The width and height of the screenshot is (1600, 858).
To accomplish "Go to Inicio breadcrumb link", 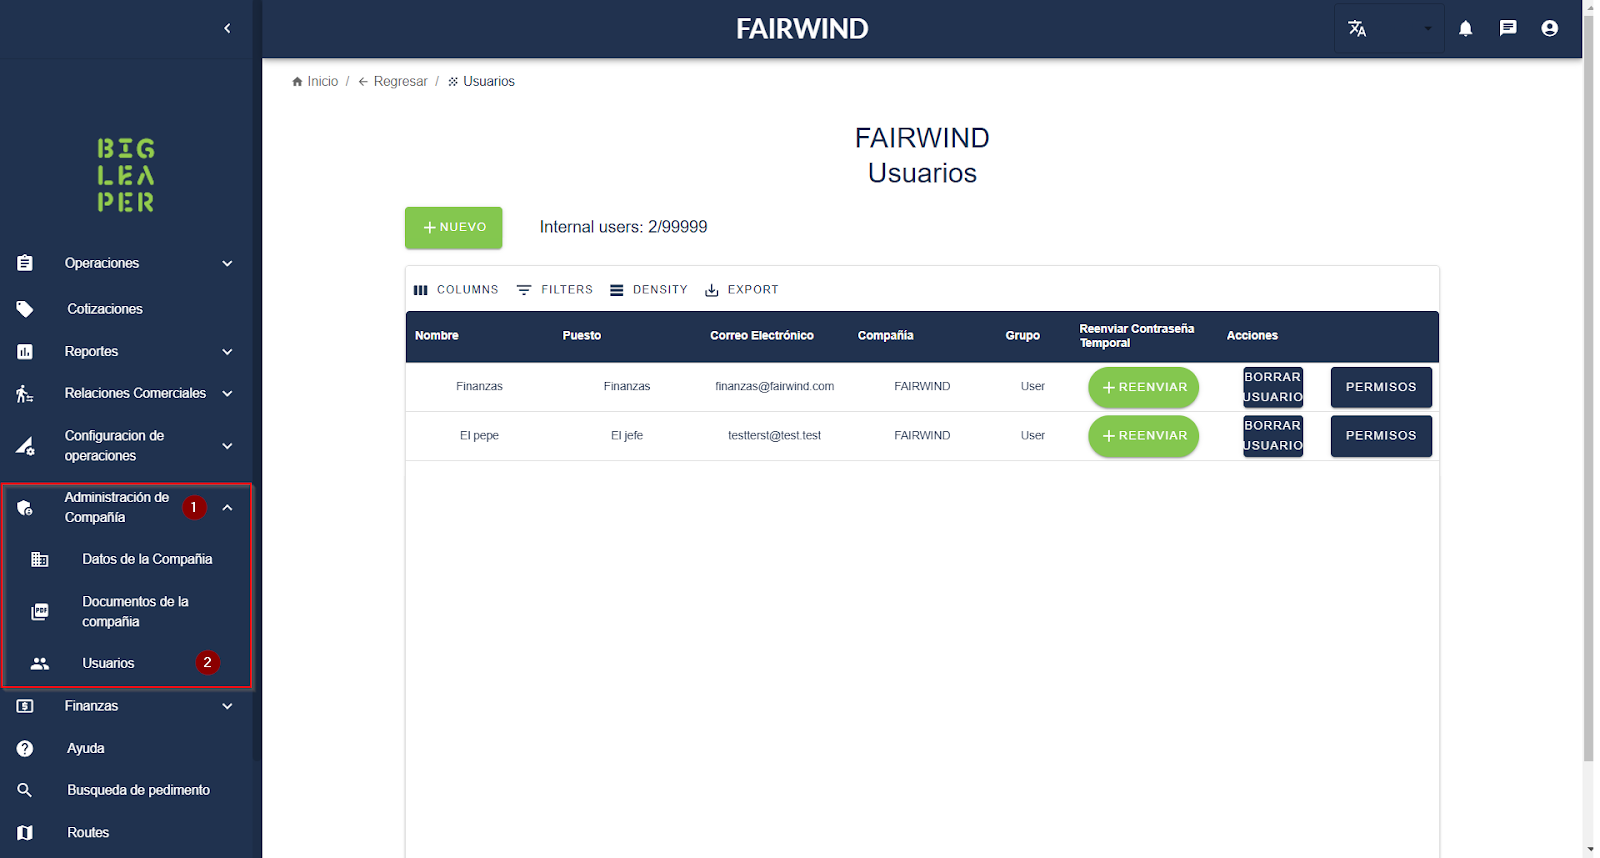I will tap(315, 81).
